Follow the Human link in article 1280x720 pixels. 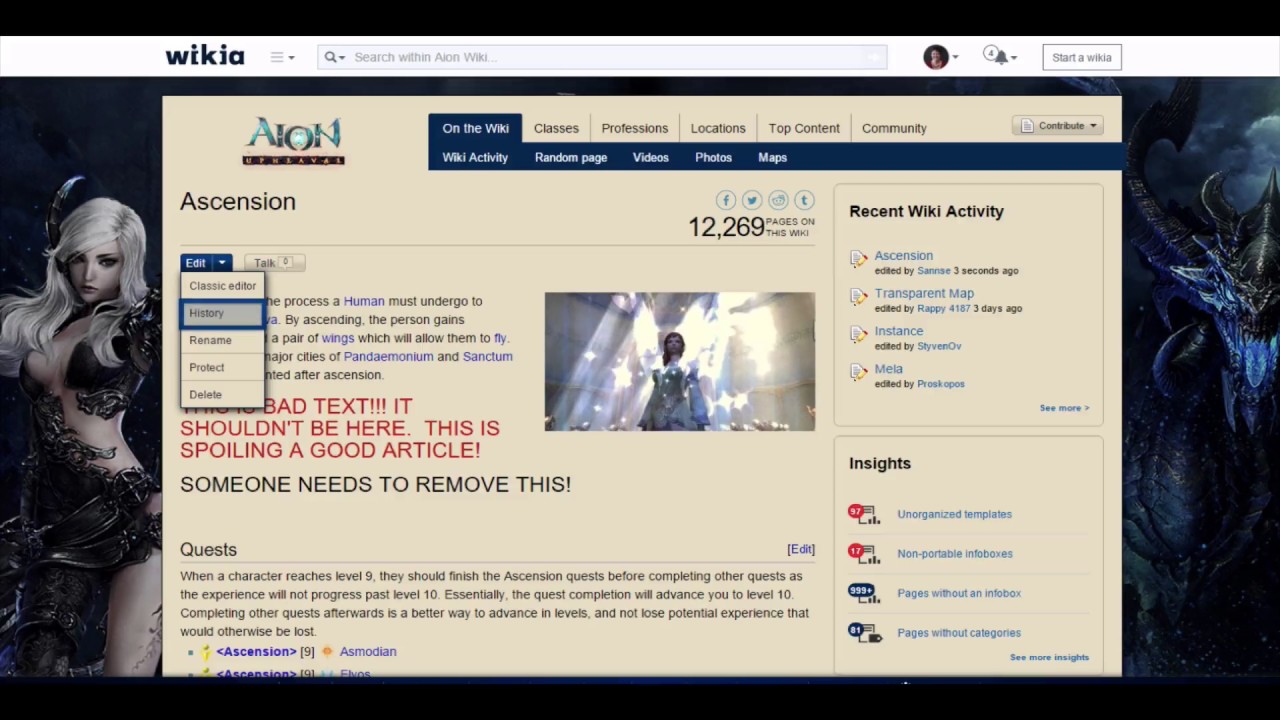pyautogui.click(x=364, y=301)
